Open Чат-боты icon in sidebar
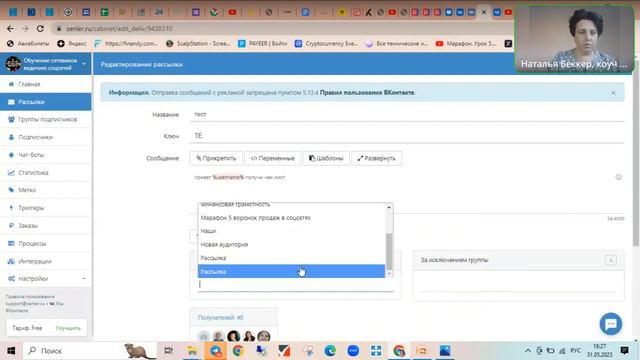 (x=11, y=155)
